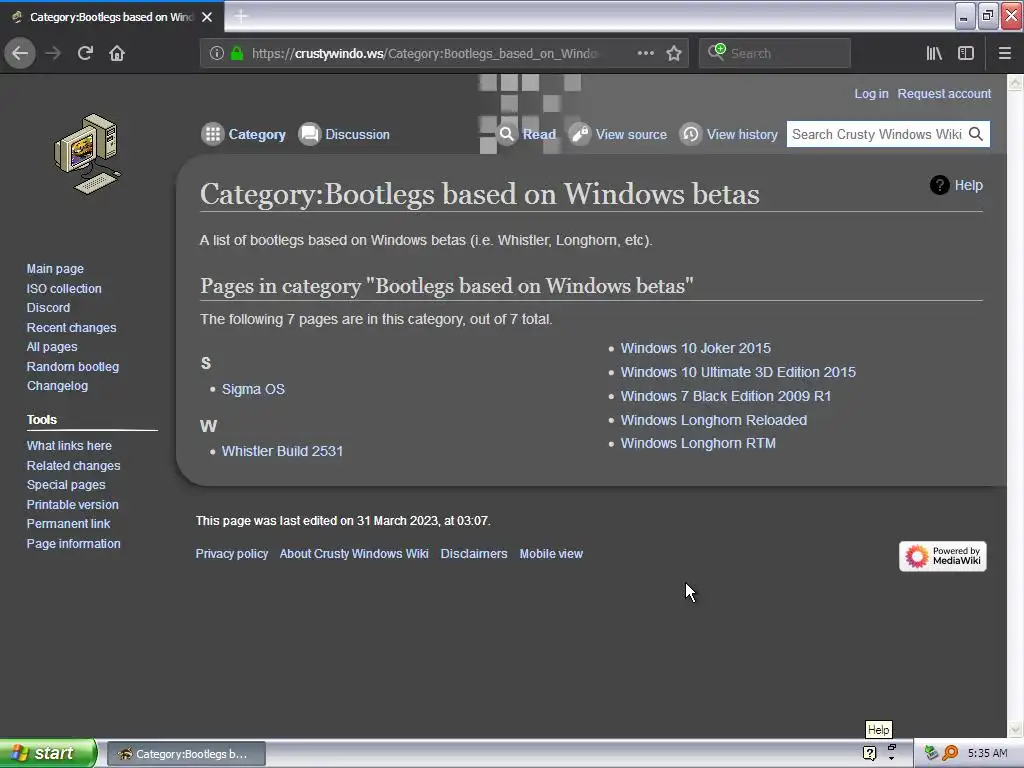Open Windows 10 Joker 2015 page
1024x768 pixels.
(696, 348)
